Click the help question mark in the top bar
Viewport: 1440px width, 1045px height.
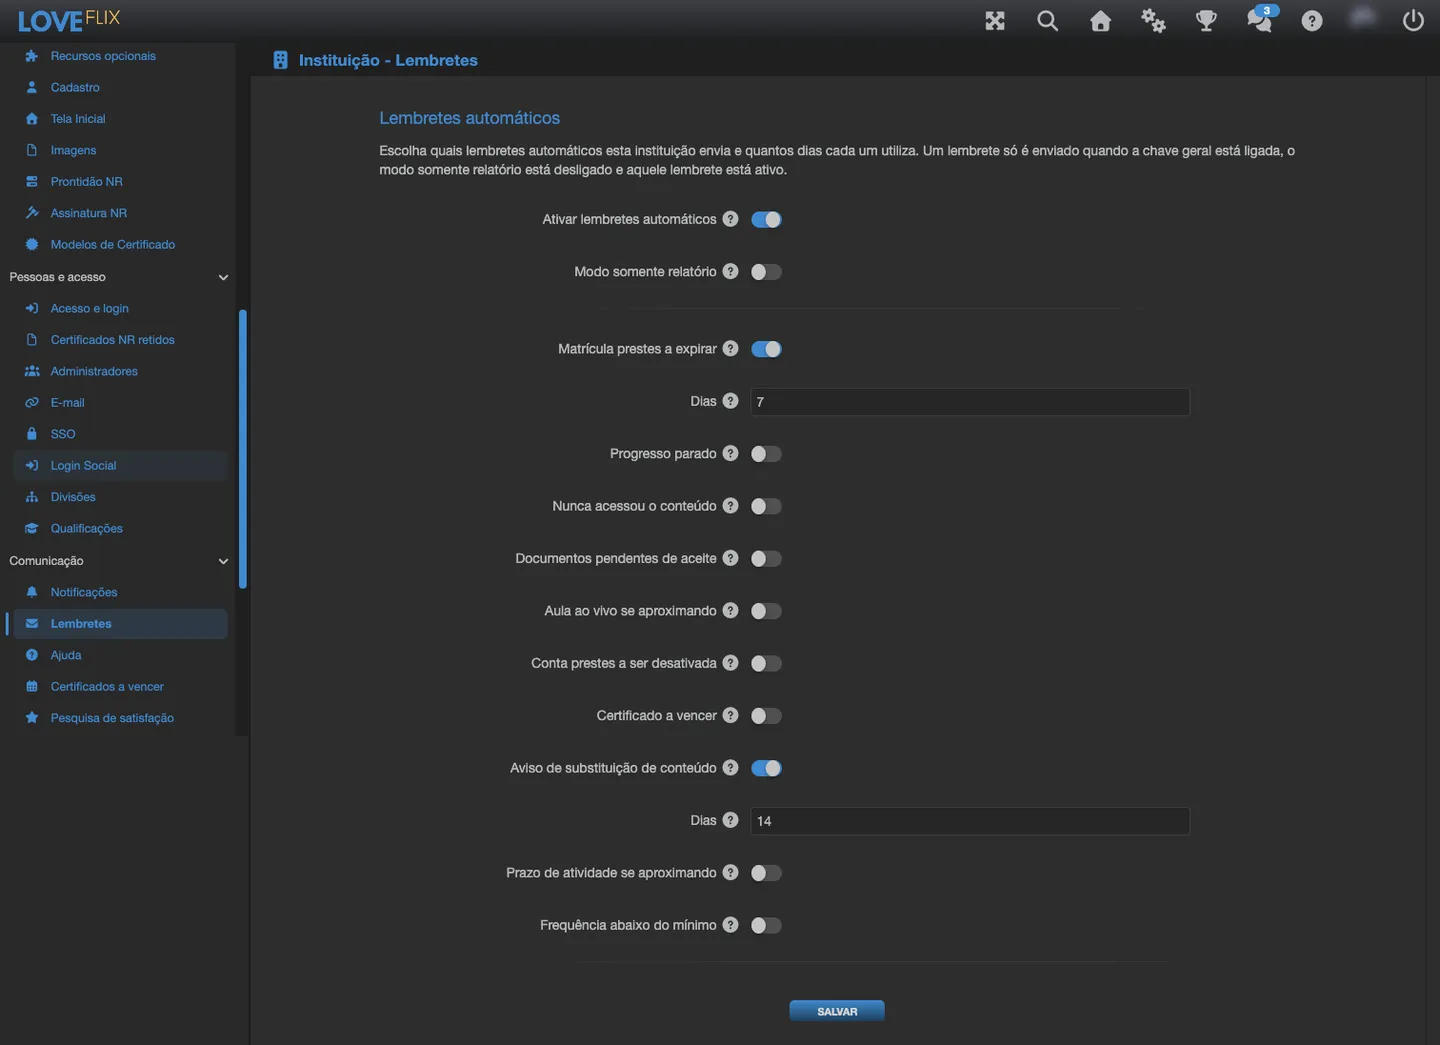1312,21
